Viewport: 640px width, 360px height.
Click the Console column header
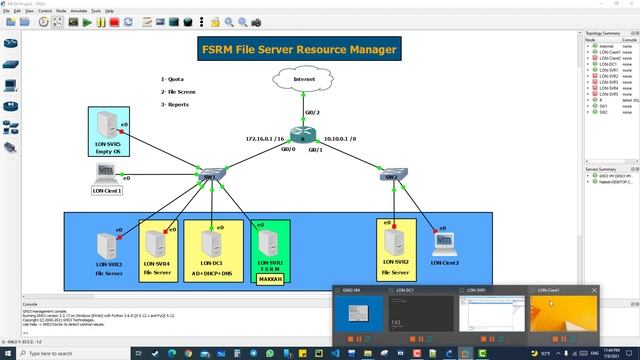pos(629,40)
